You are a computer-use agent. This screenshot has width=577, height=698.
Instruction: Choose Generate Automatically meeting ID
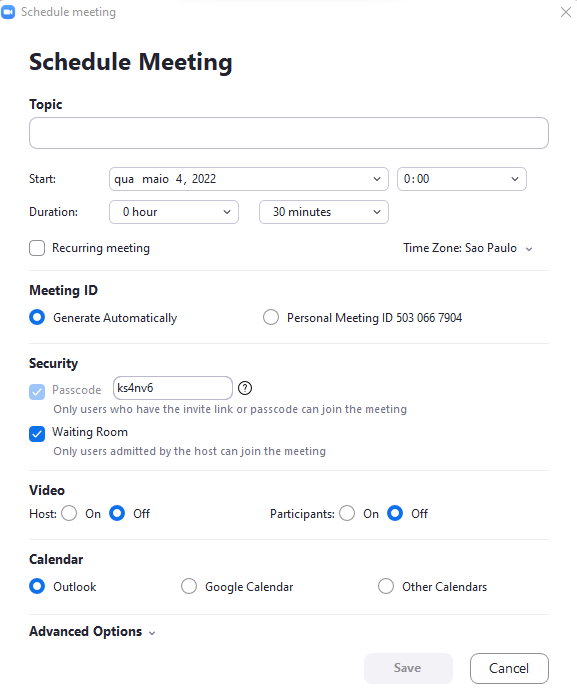(x=37, y=317)
